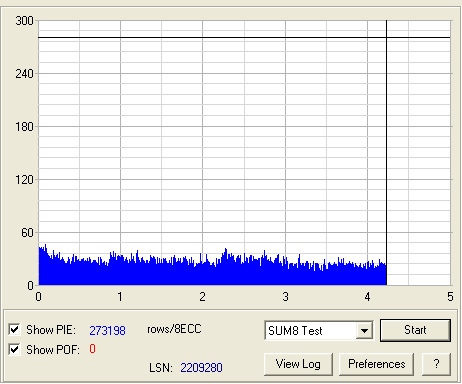462x384 pixels.
Task: Click the question mark help button
Action: pos(436,364)
